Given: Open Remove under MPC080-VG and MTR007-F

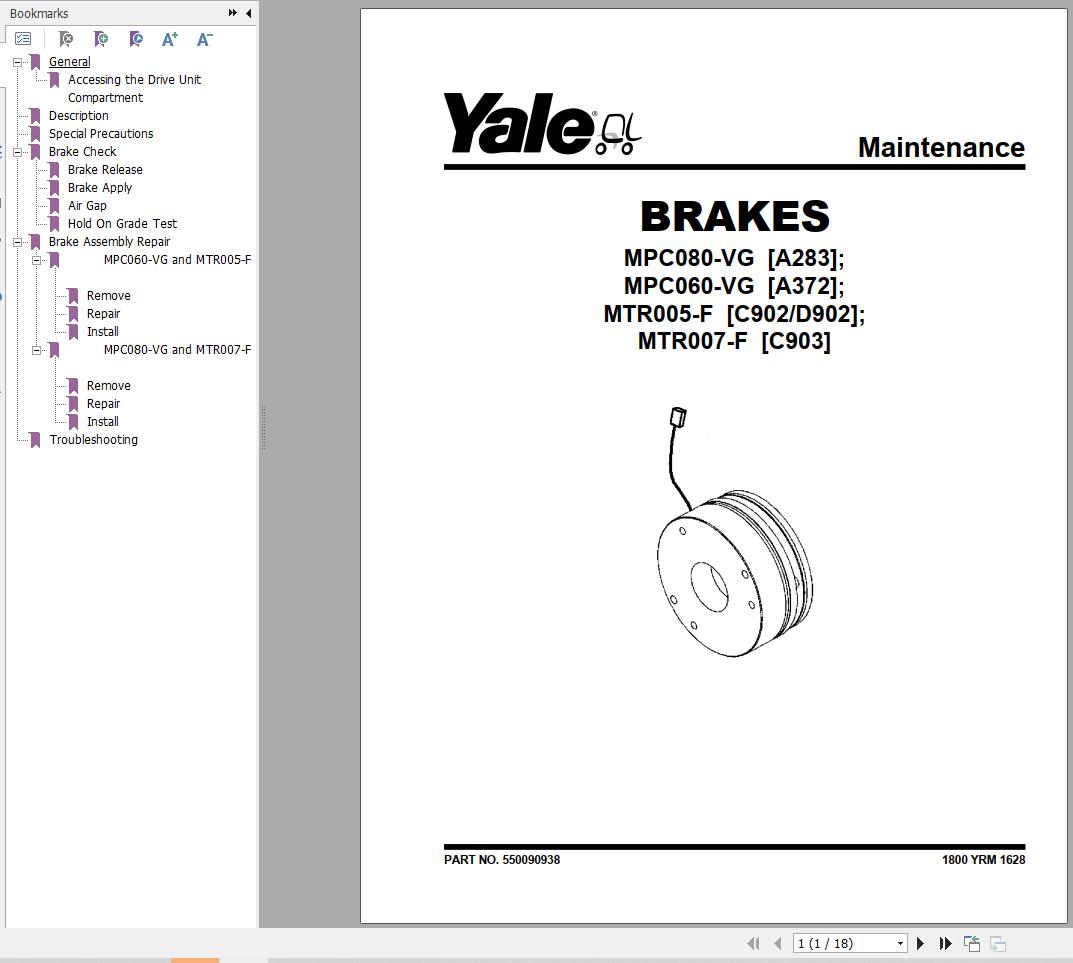Looking at the screenshot, I should 108,385.
